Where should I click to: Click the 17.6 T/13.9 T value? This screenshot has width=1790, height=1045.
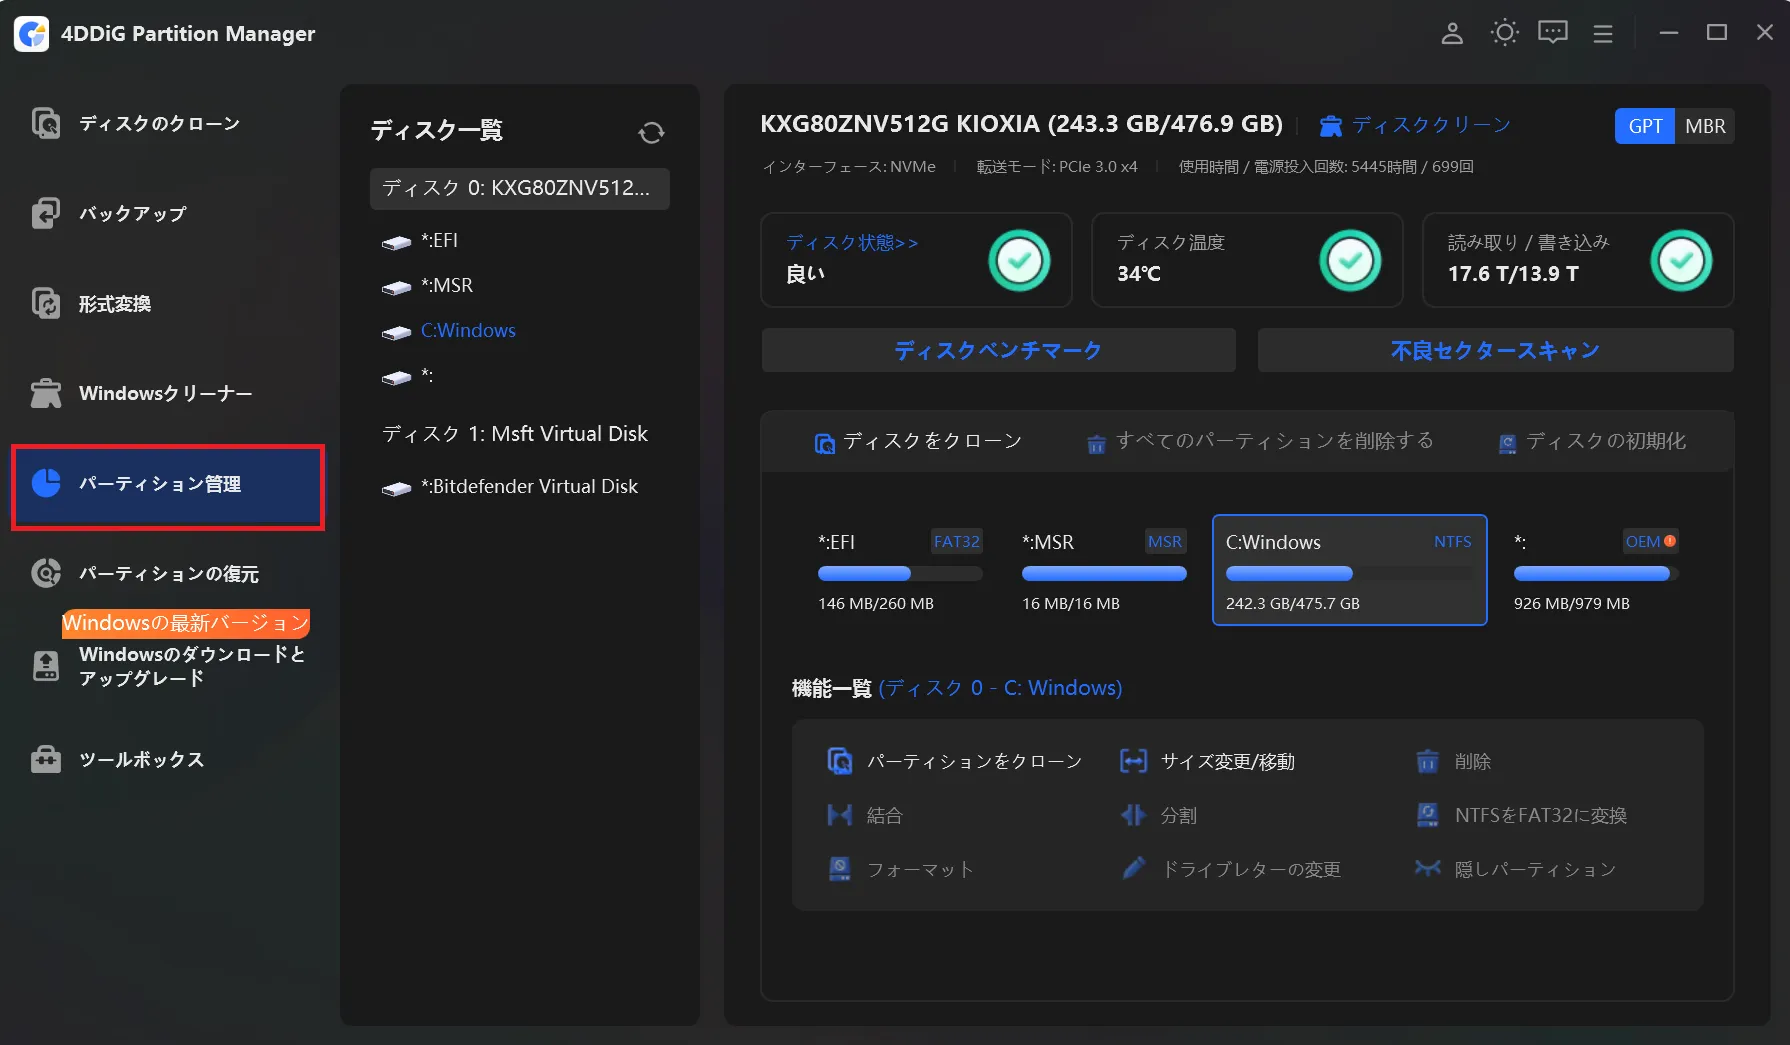(x=1513, y=273)
